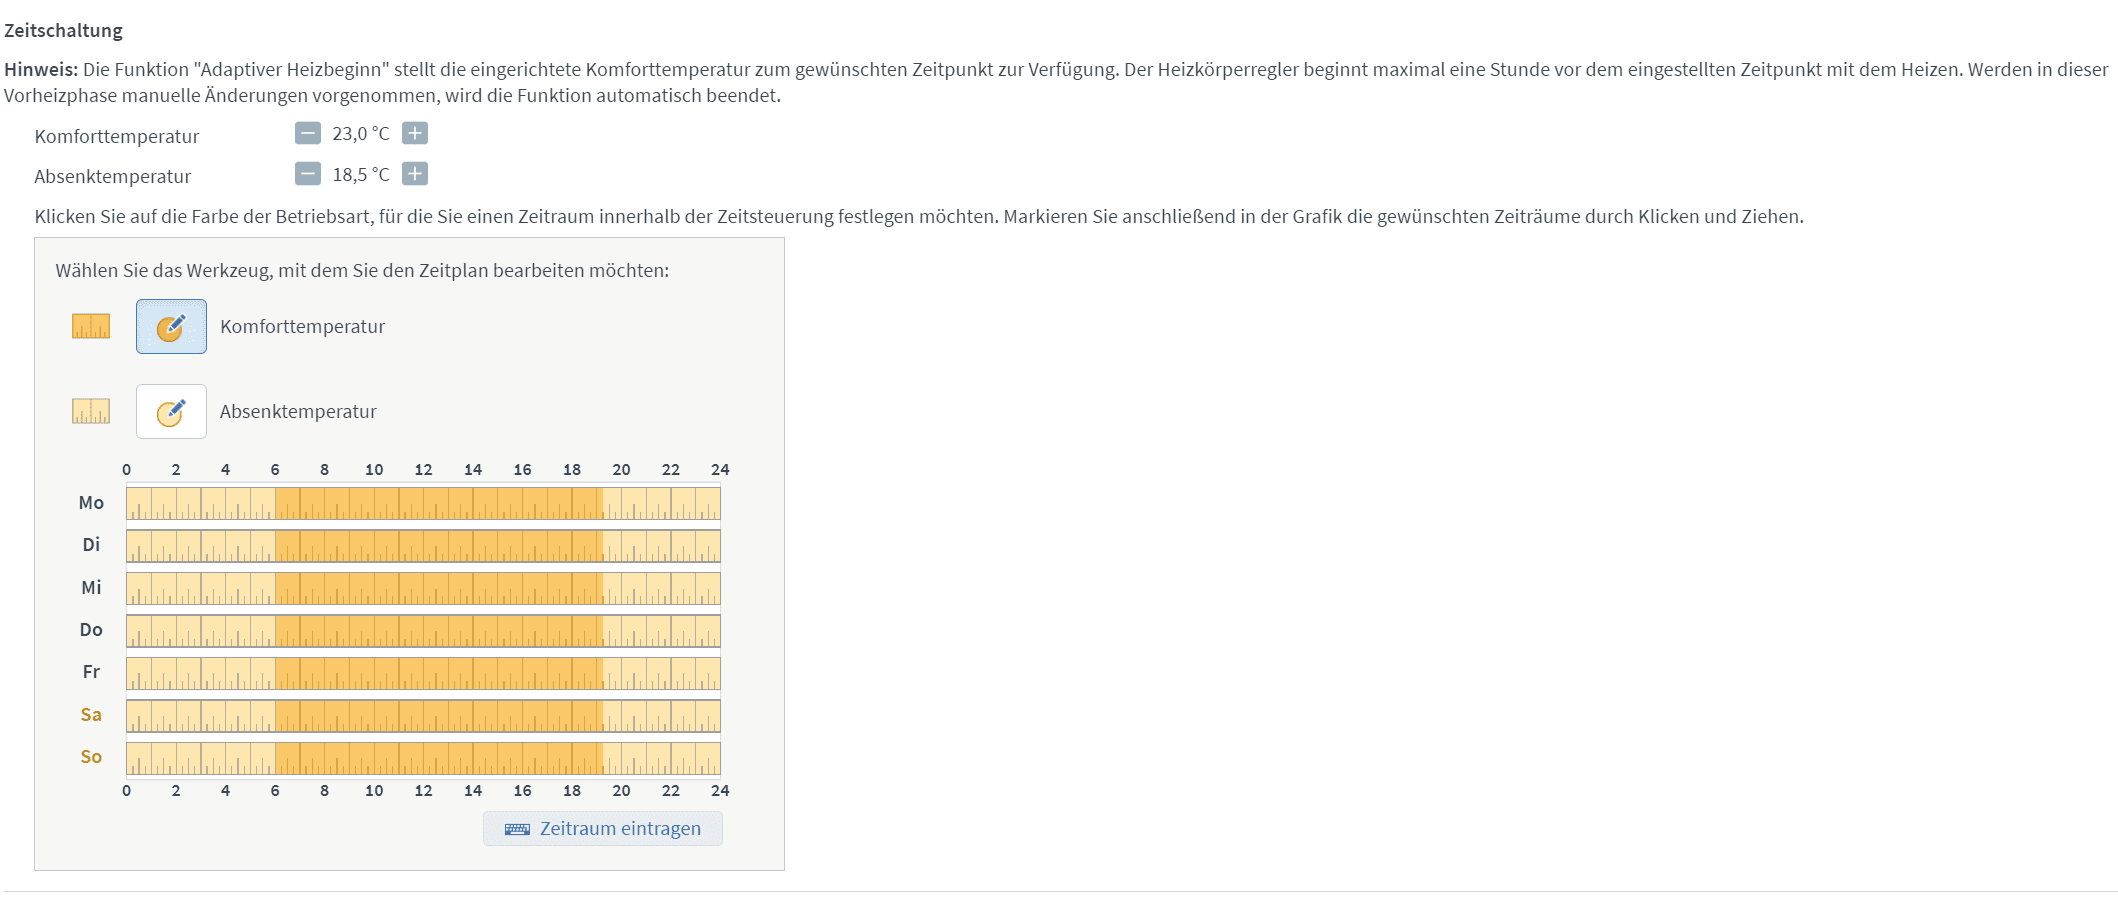2118x898 pixels.
Task: Click the Mo day label
Action: pos(91,502)
